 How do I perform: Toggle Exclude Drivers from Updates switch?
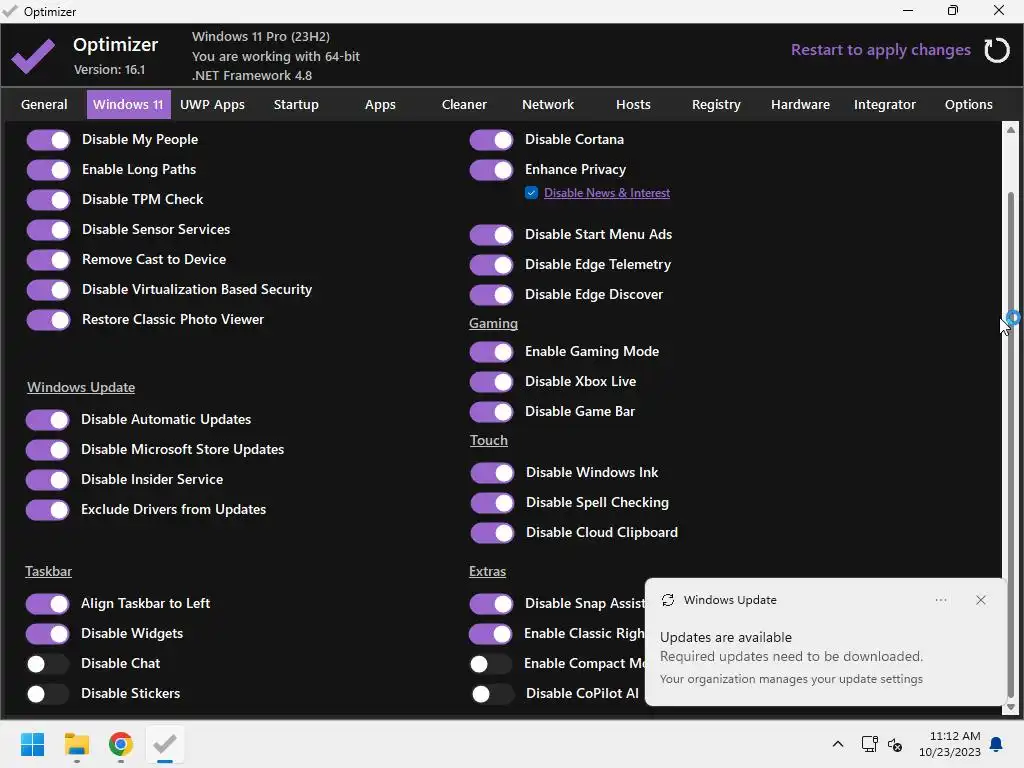click(48, 510)
